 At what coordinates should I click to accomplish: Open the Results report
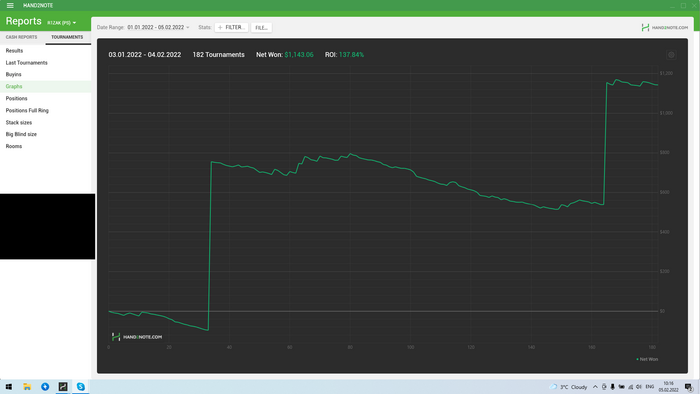(46, 51)
